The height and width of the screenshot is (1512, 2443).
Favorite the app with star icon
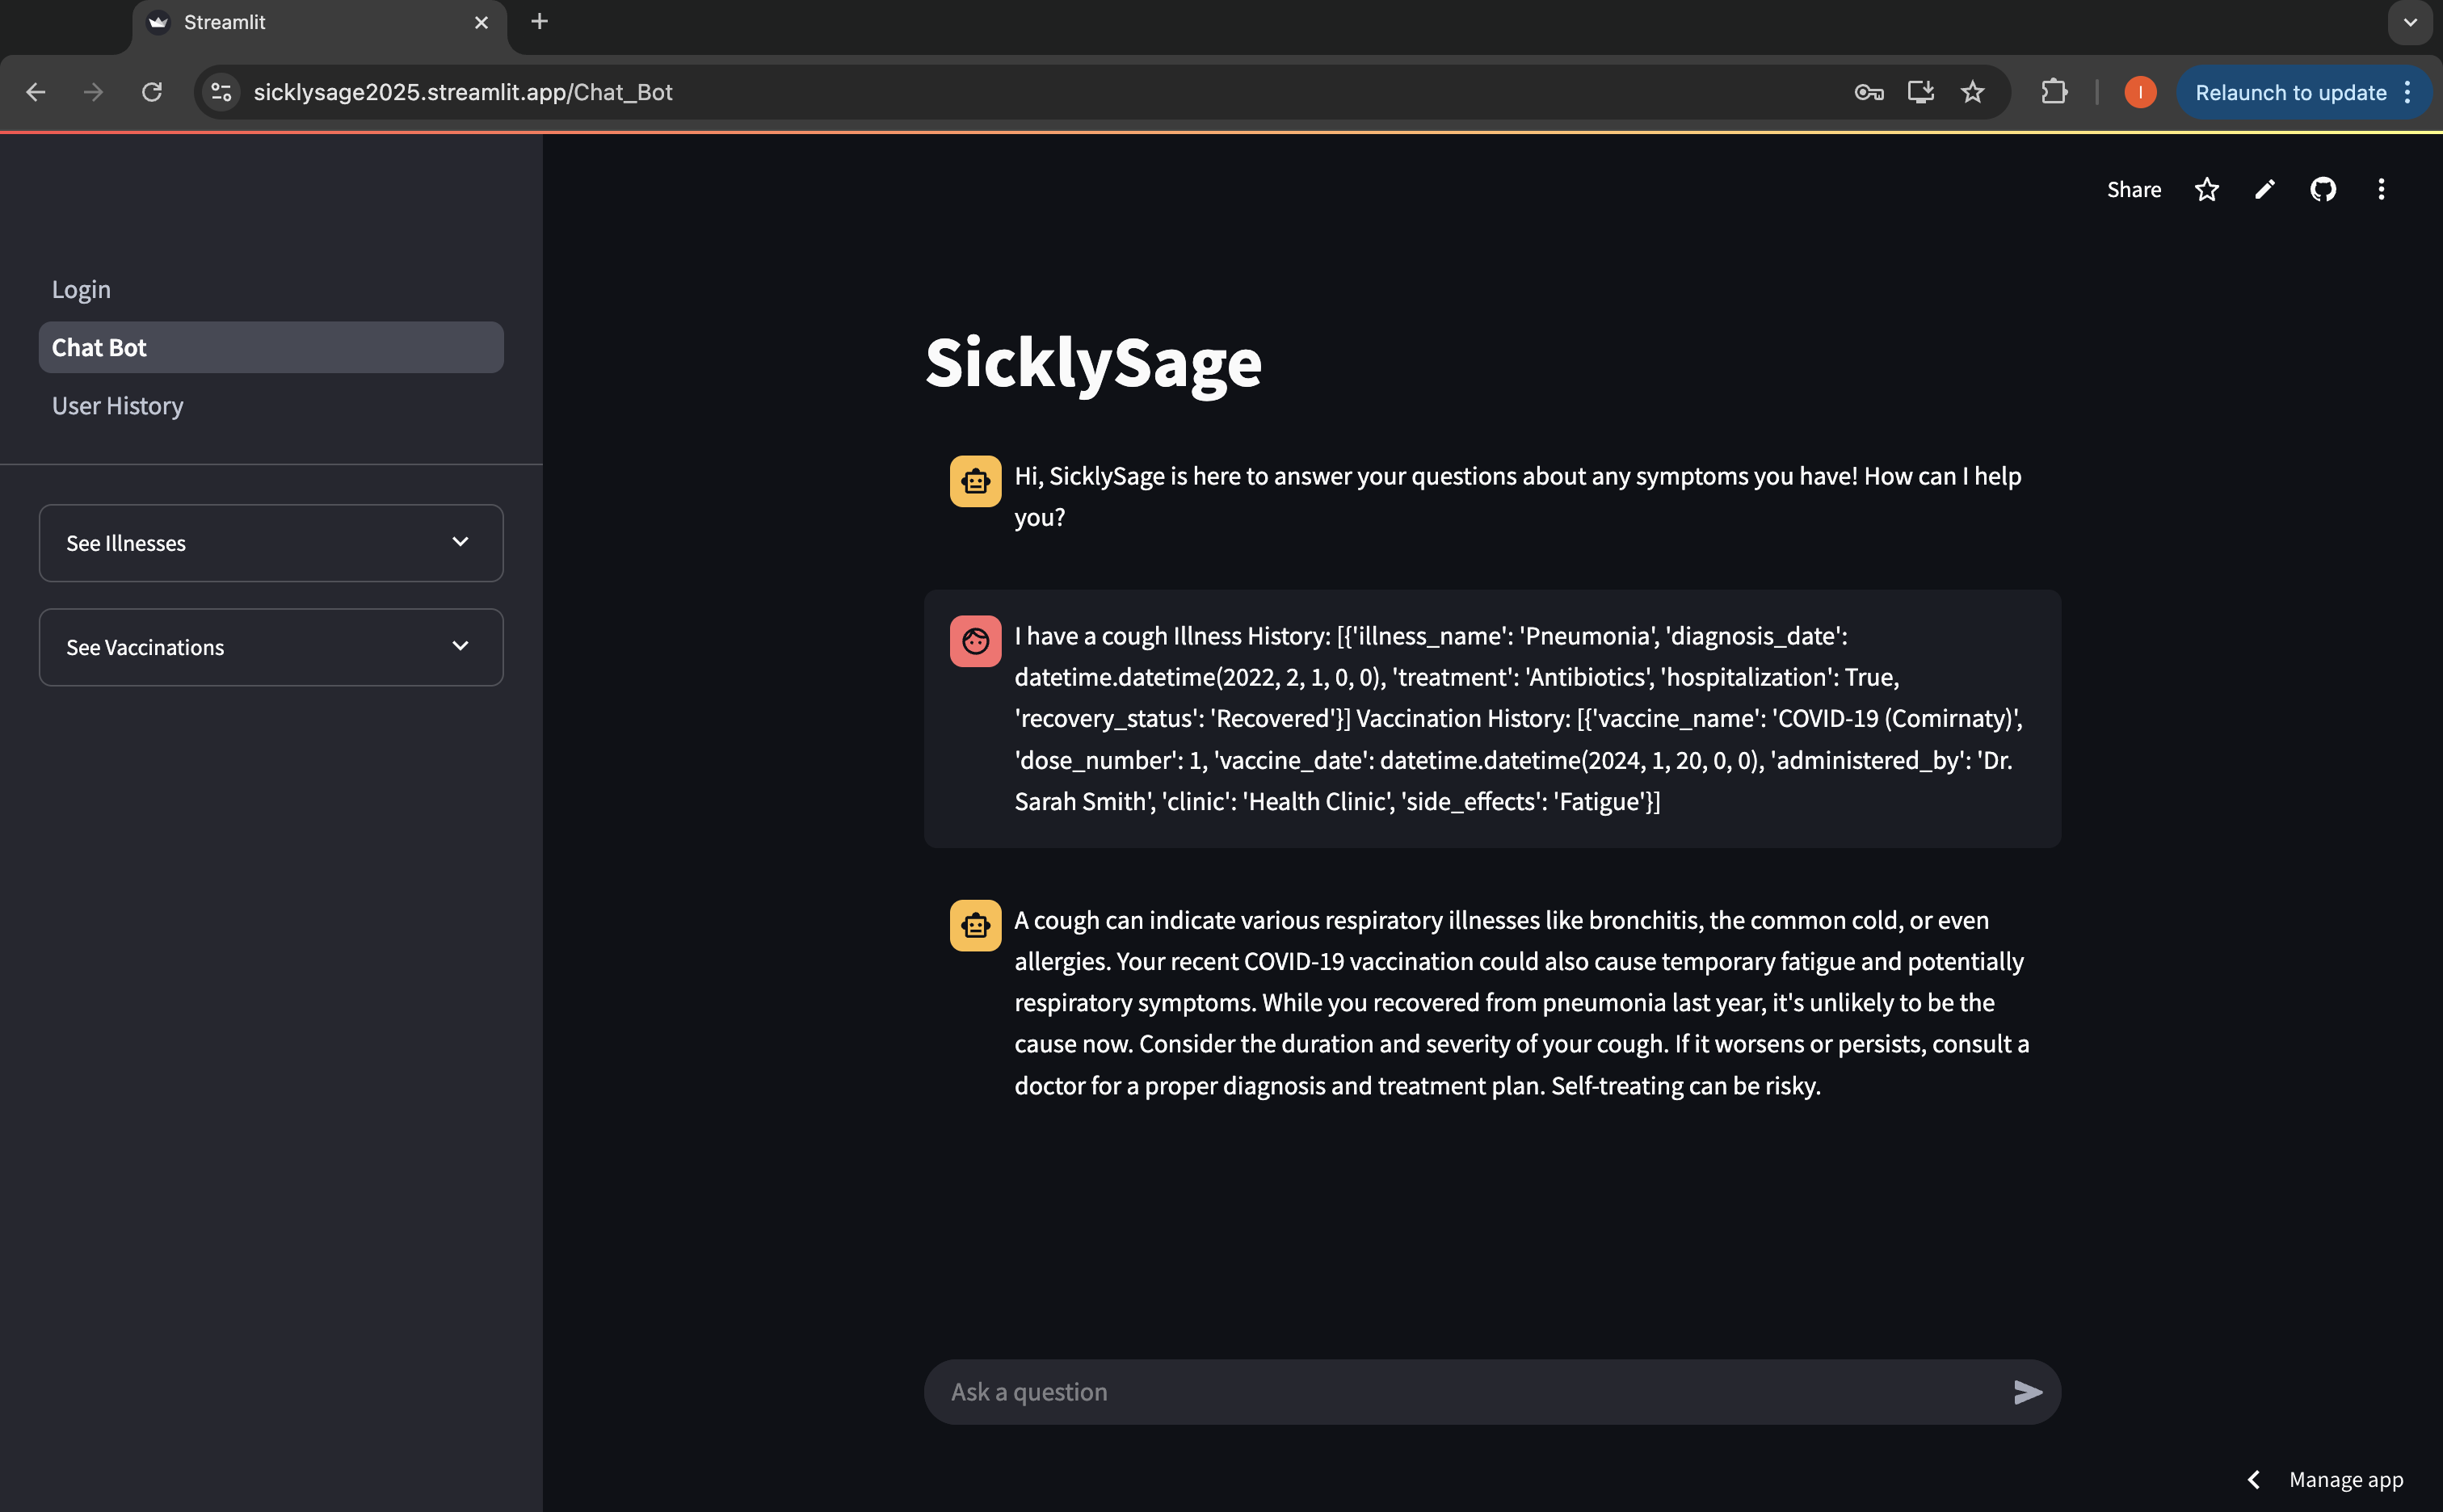coord(2206,189)
